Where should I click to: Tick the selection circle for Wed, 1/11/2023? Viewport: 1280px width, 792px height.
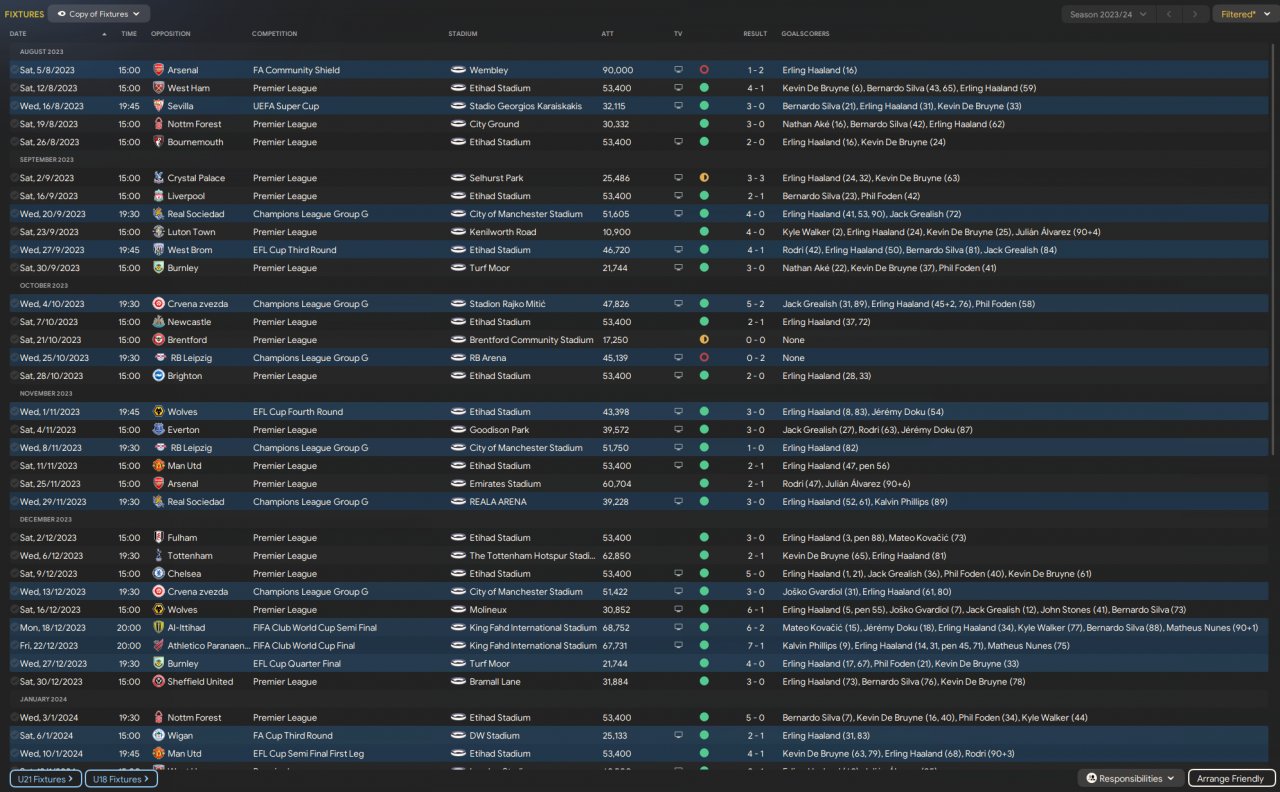pos(14,412)
